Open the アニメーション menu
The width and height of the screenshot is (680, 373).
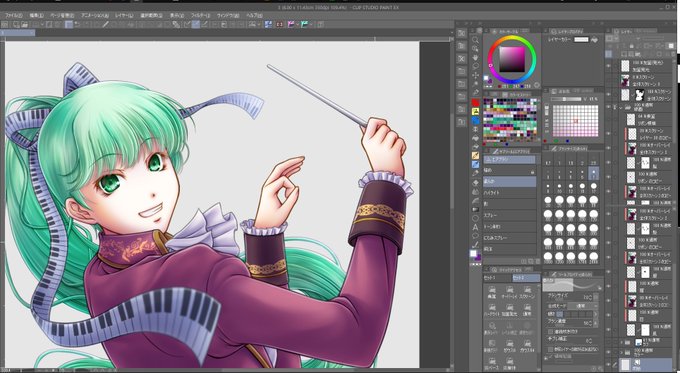point(95,15)
